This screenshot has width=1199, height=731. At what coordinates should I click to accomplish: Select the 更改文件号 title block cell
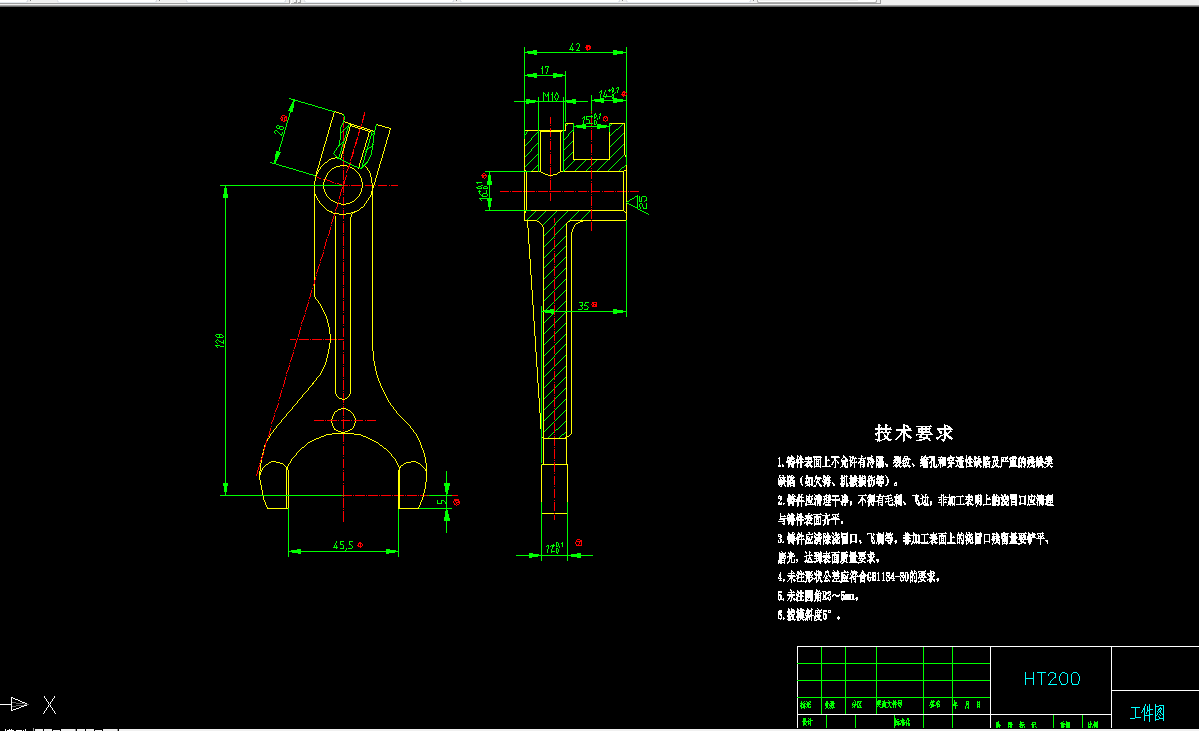tap(889, 704)
